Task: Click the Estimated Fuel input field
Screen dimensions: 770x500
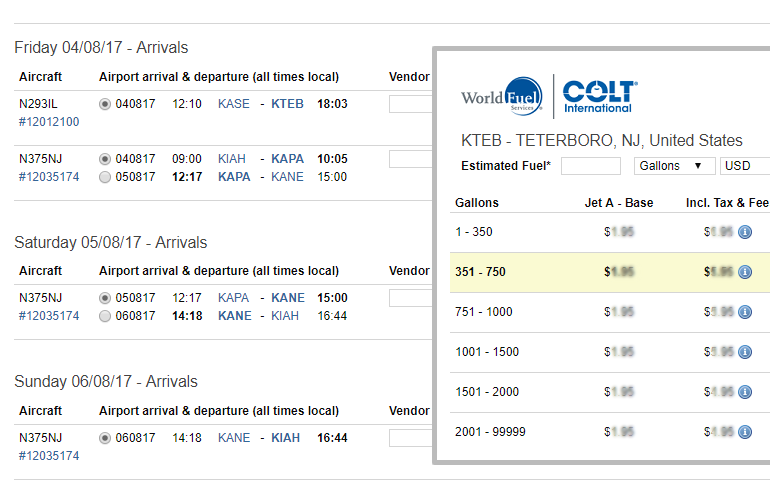Action: [x=590, y=166]
